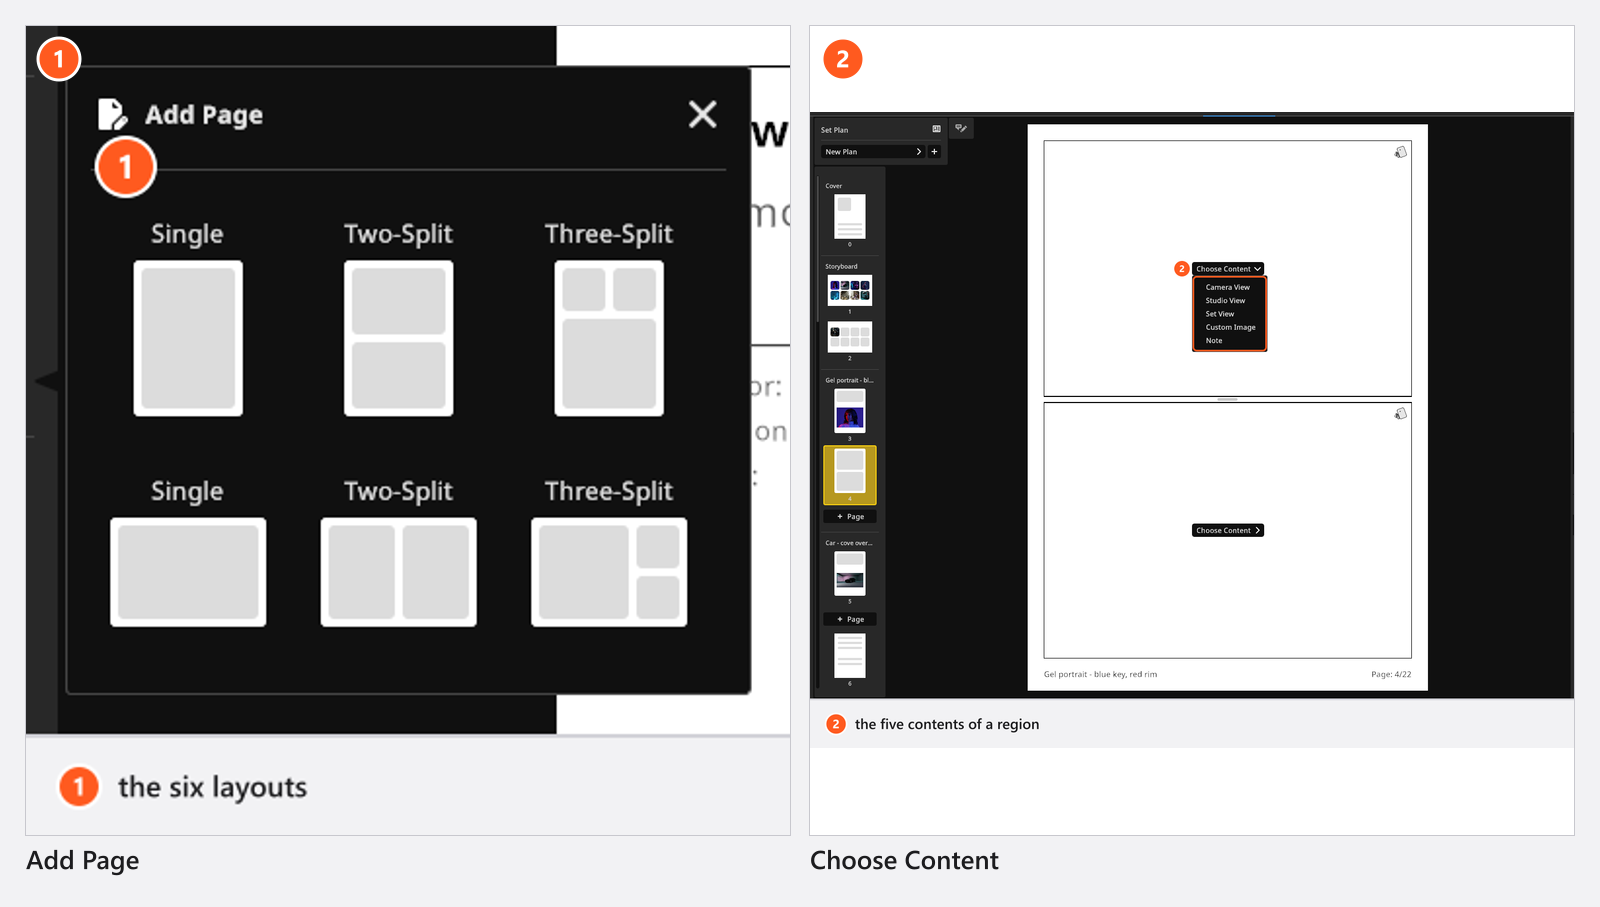The width and height of the screenshot is (1600, 907).
Task: Click the edit tool icon beside Set Plan
Action: [x=961, y=128]
